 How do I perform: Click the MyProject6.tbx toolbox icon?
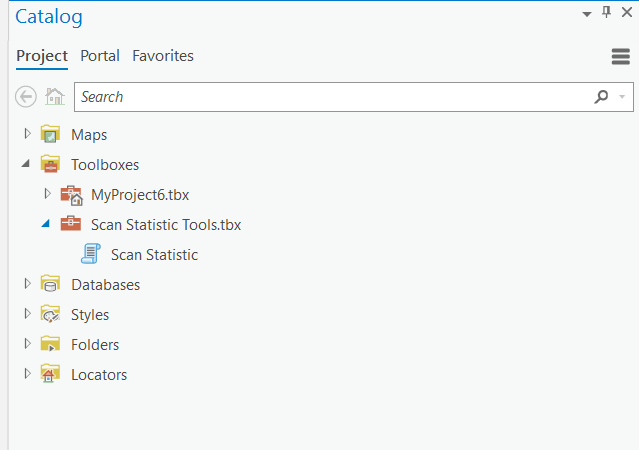71,195
